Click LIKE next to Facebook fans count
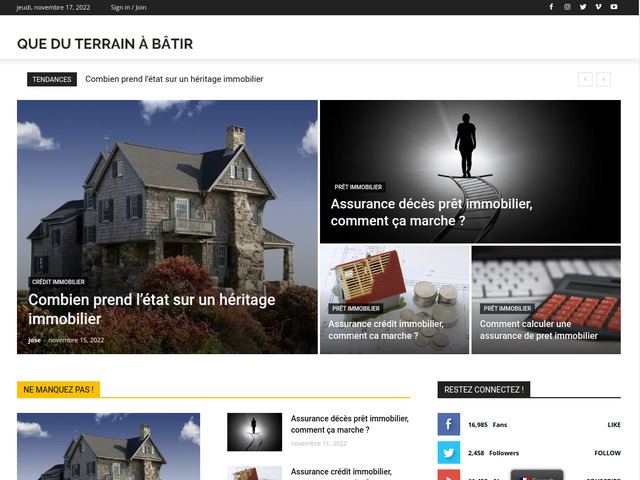This screenshot has width=640, height=480. pyautogui.click(x=614, y=424)
